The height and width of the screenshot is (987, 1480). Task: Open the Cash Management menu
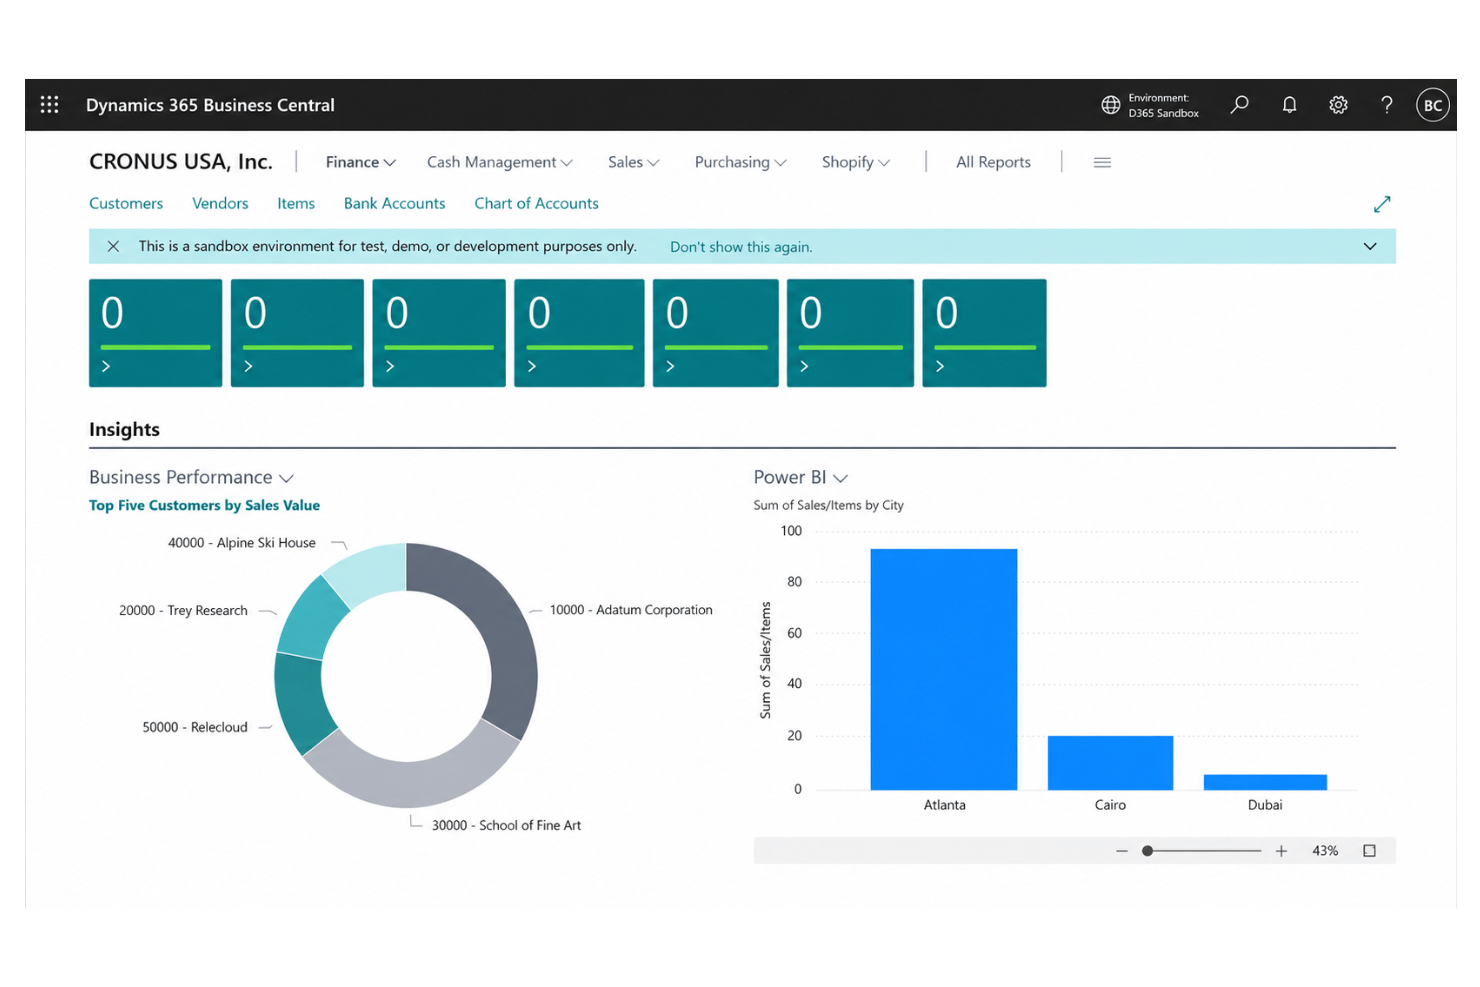(499, 162)
